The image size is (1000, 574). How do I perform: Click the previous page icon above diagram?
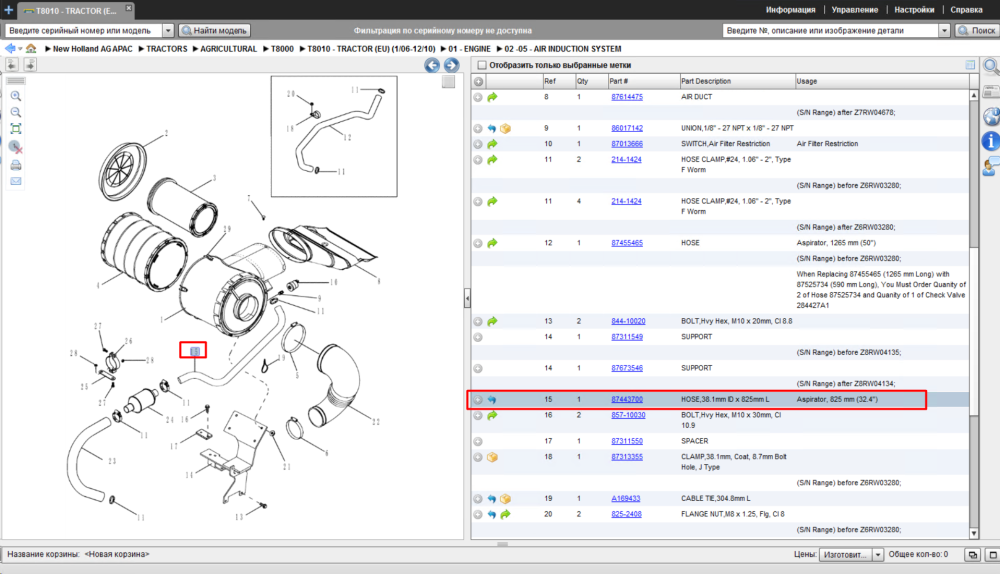(12, 64)
